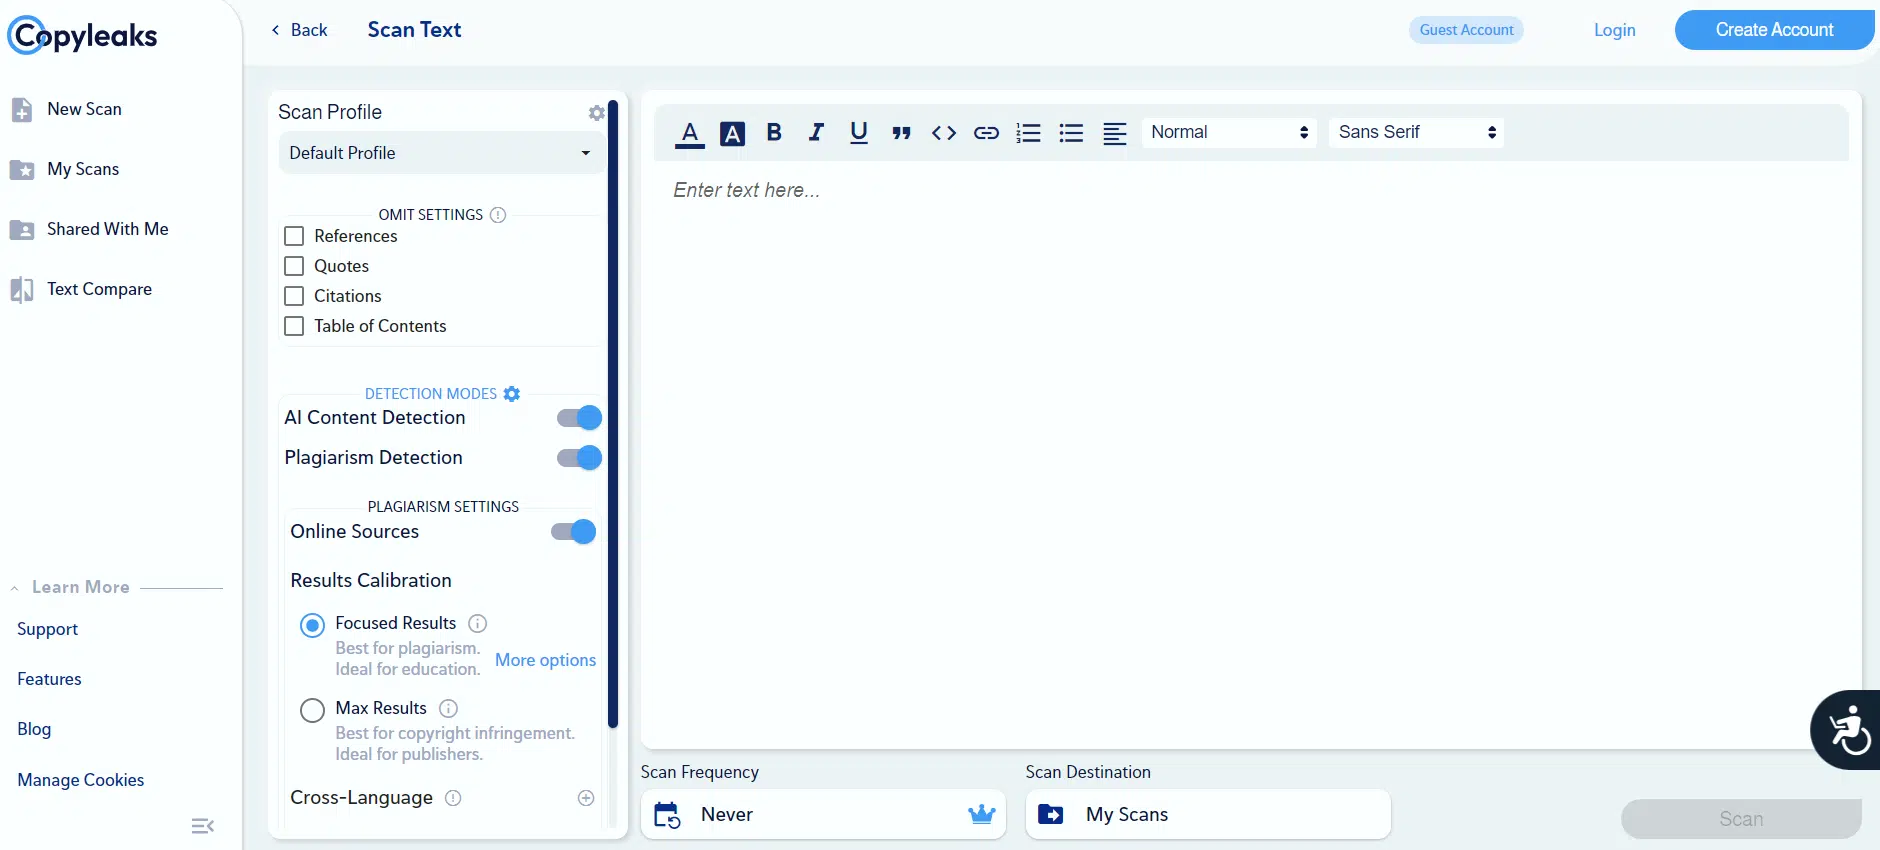Check the Quotes omit checkbox
This screenshot has height=850, width=1880.
(x=294, y=266)
